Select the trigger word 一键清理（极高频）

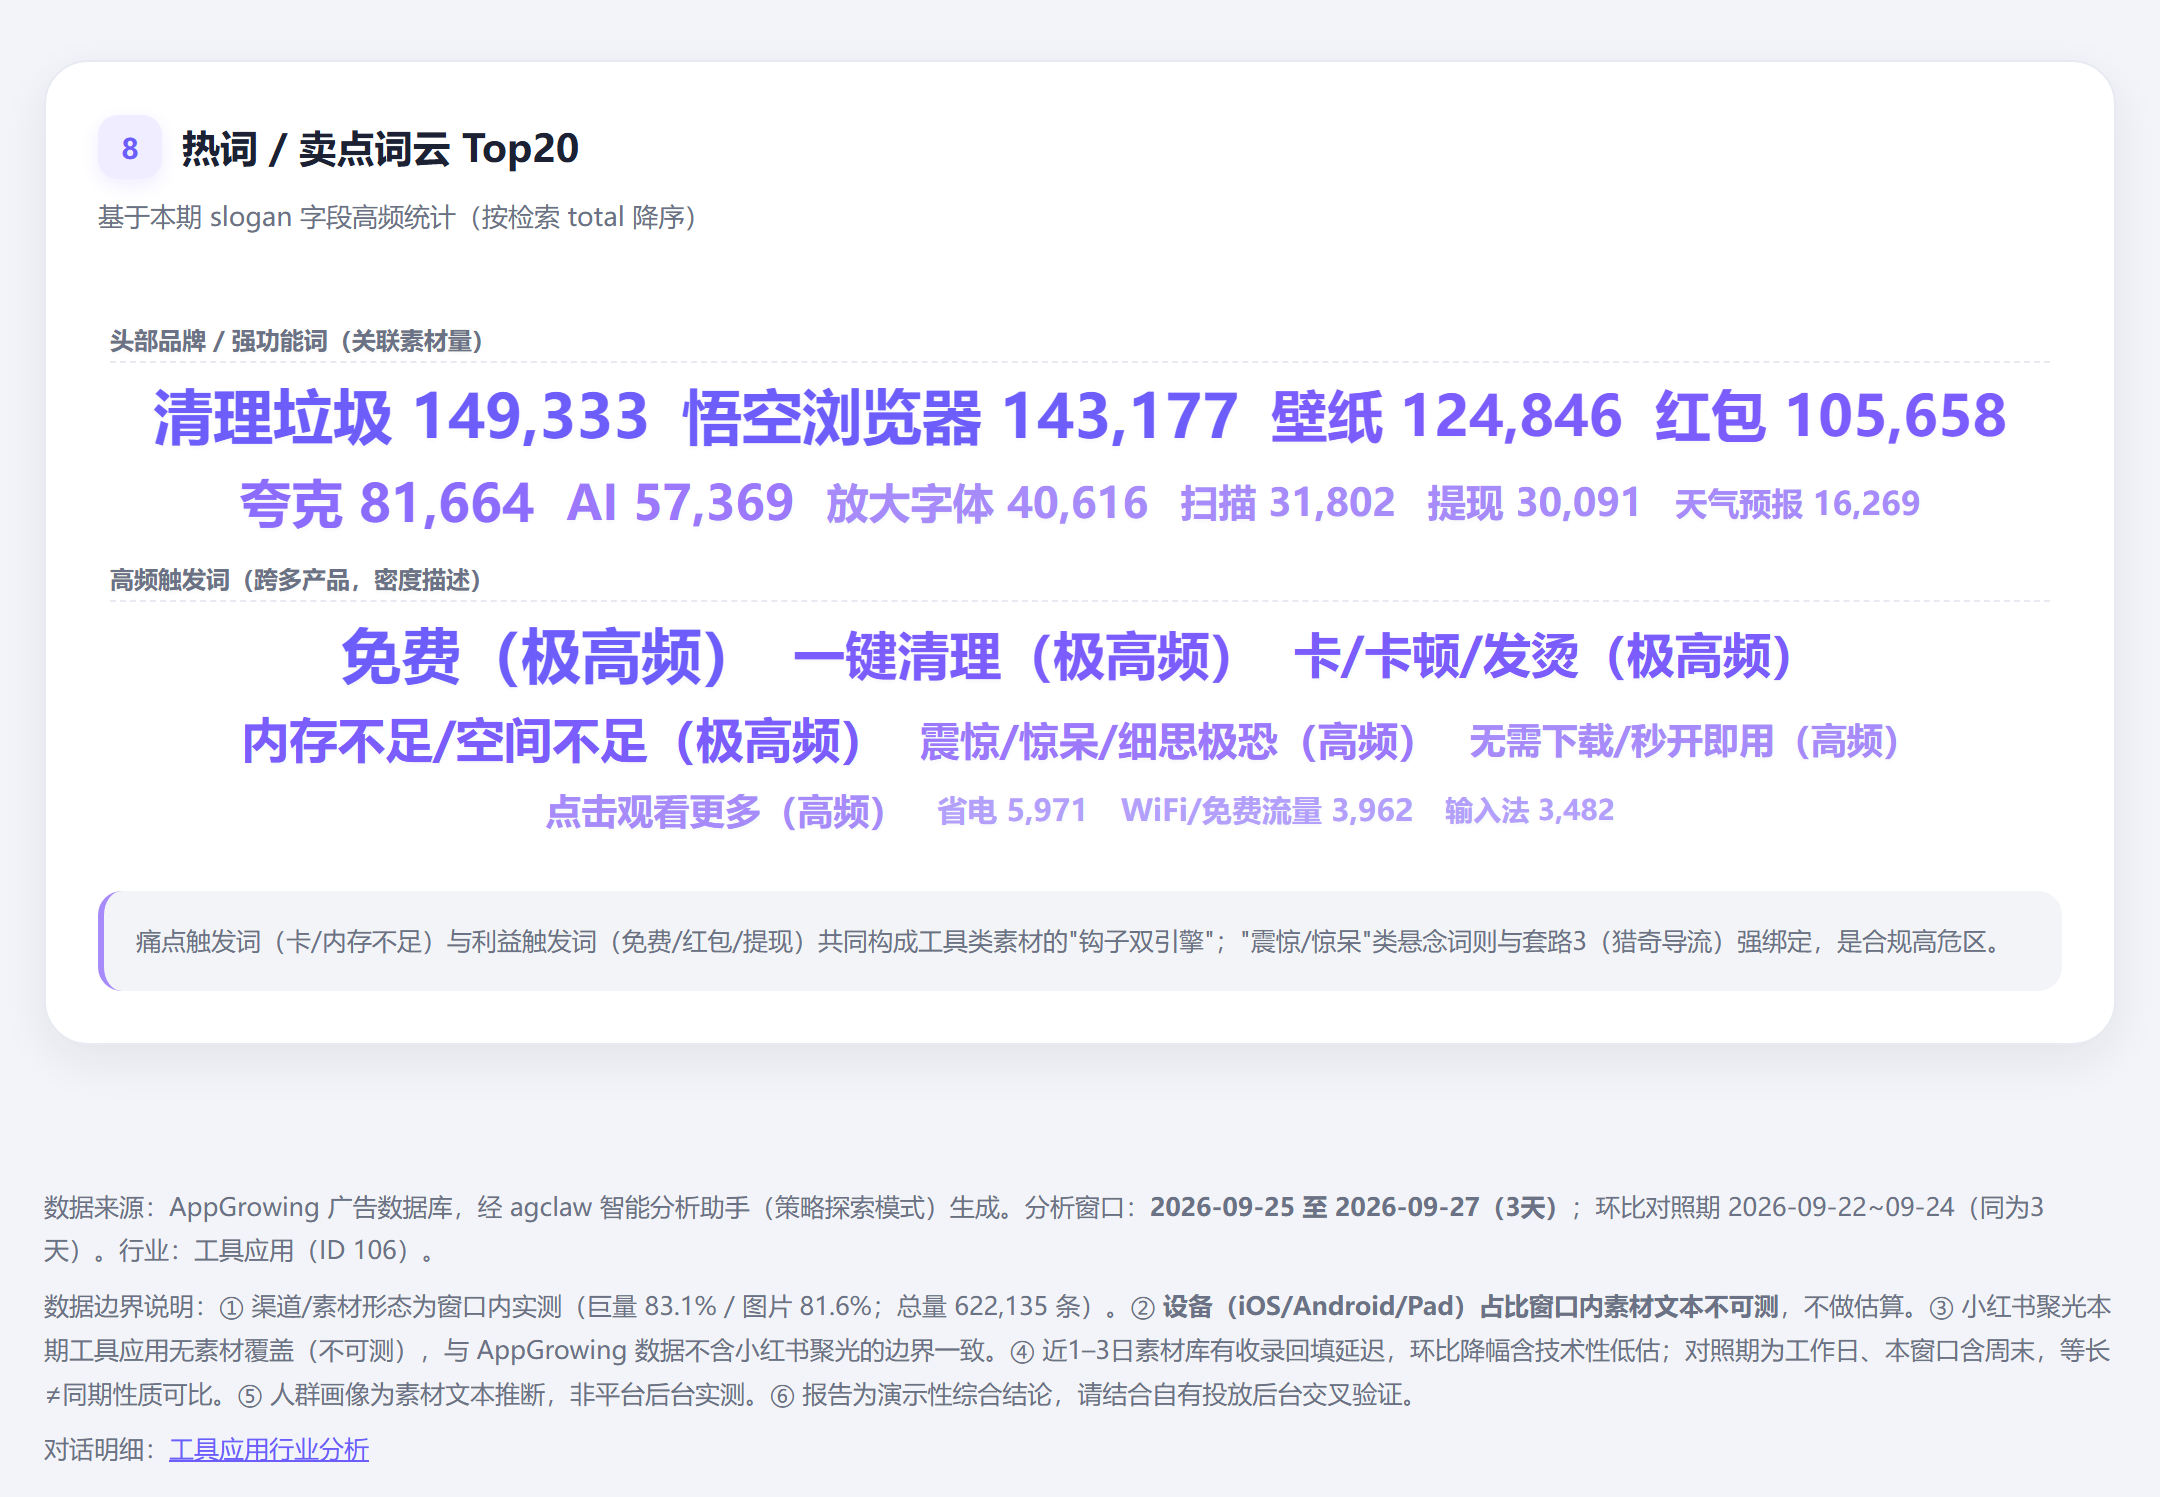(x=1014, y=657)
